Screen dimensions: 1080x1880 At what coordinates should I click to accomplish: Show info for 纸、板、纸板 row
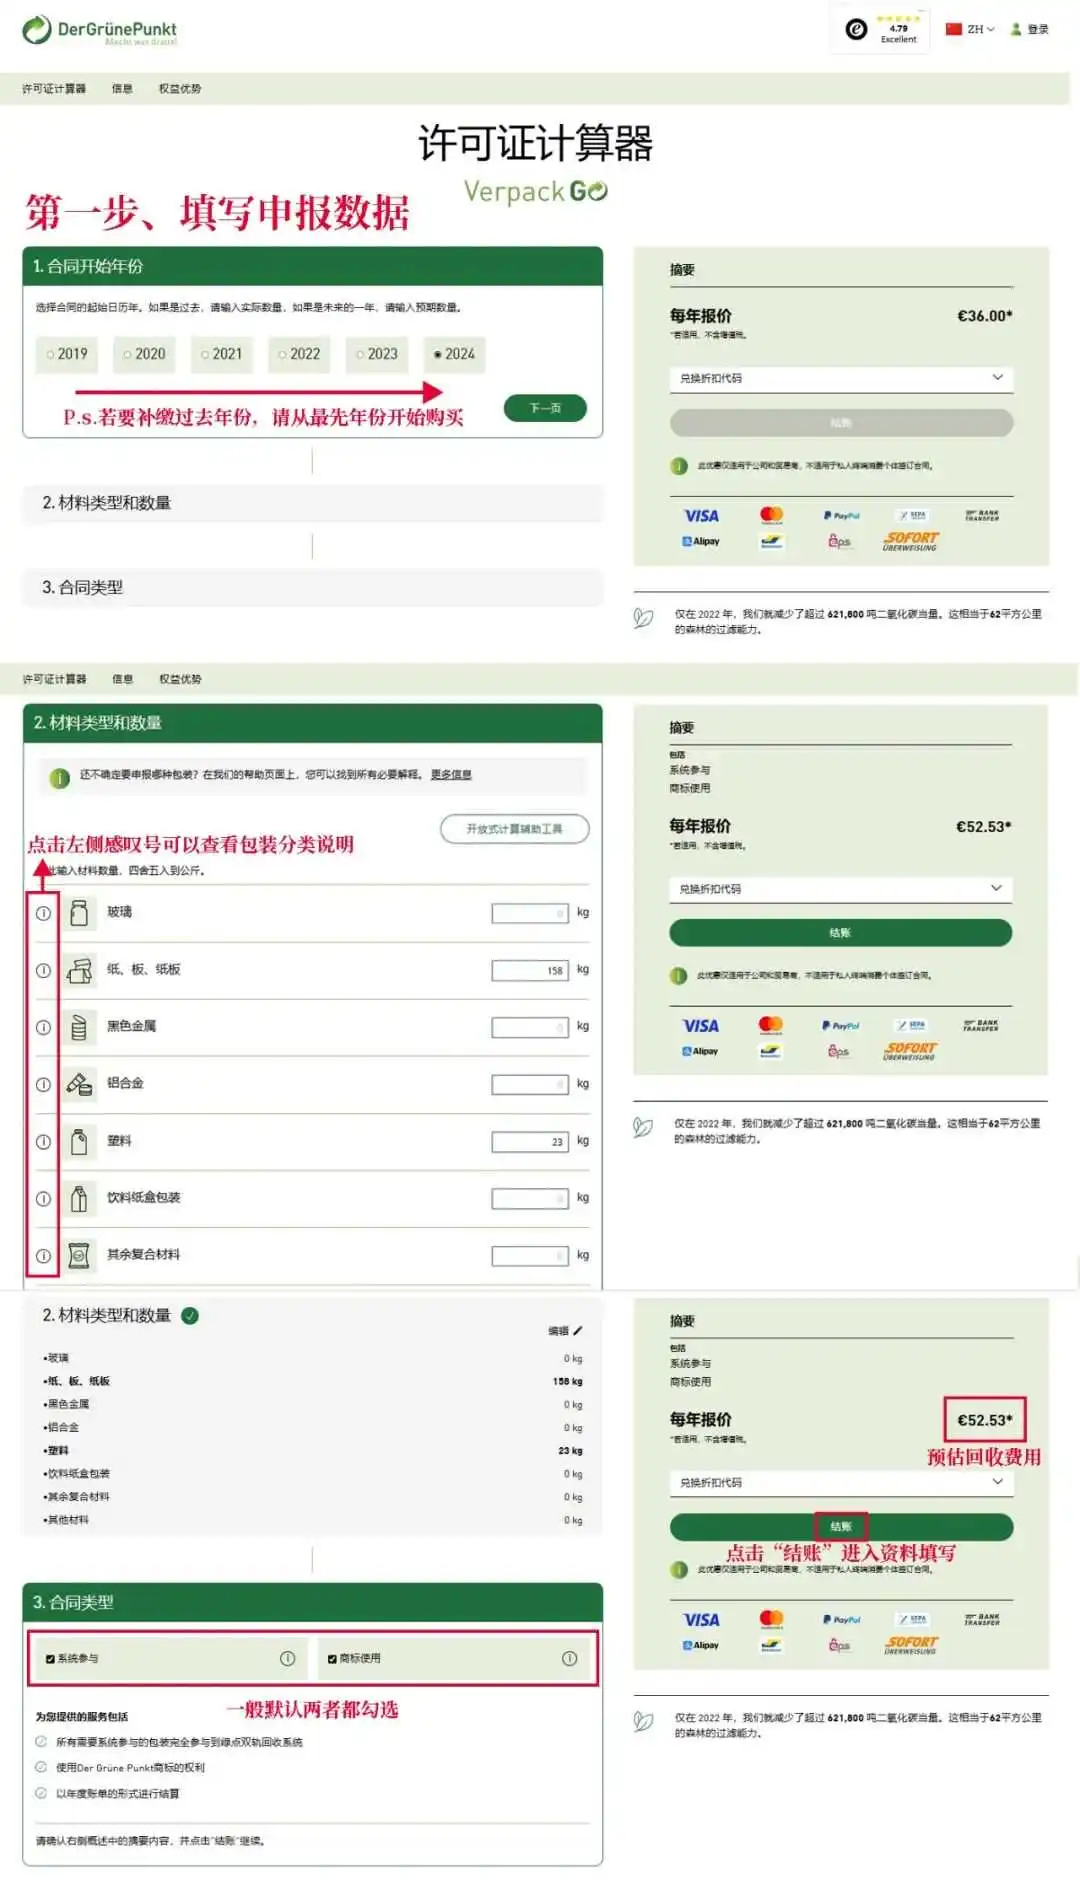click(x=43, y=970)
